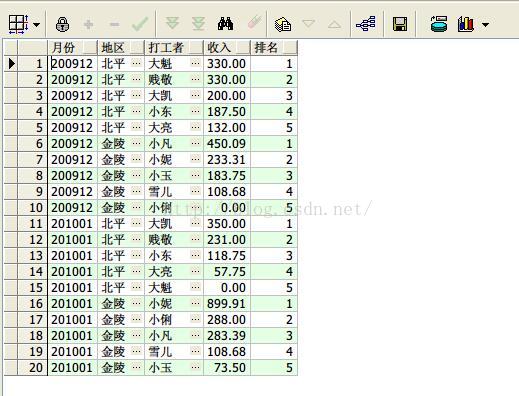Click the single record view icon
The image size is (519, 396).
click(283, 24)
